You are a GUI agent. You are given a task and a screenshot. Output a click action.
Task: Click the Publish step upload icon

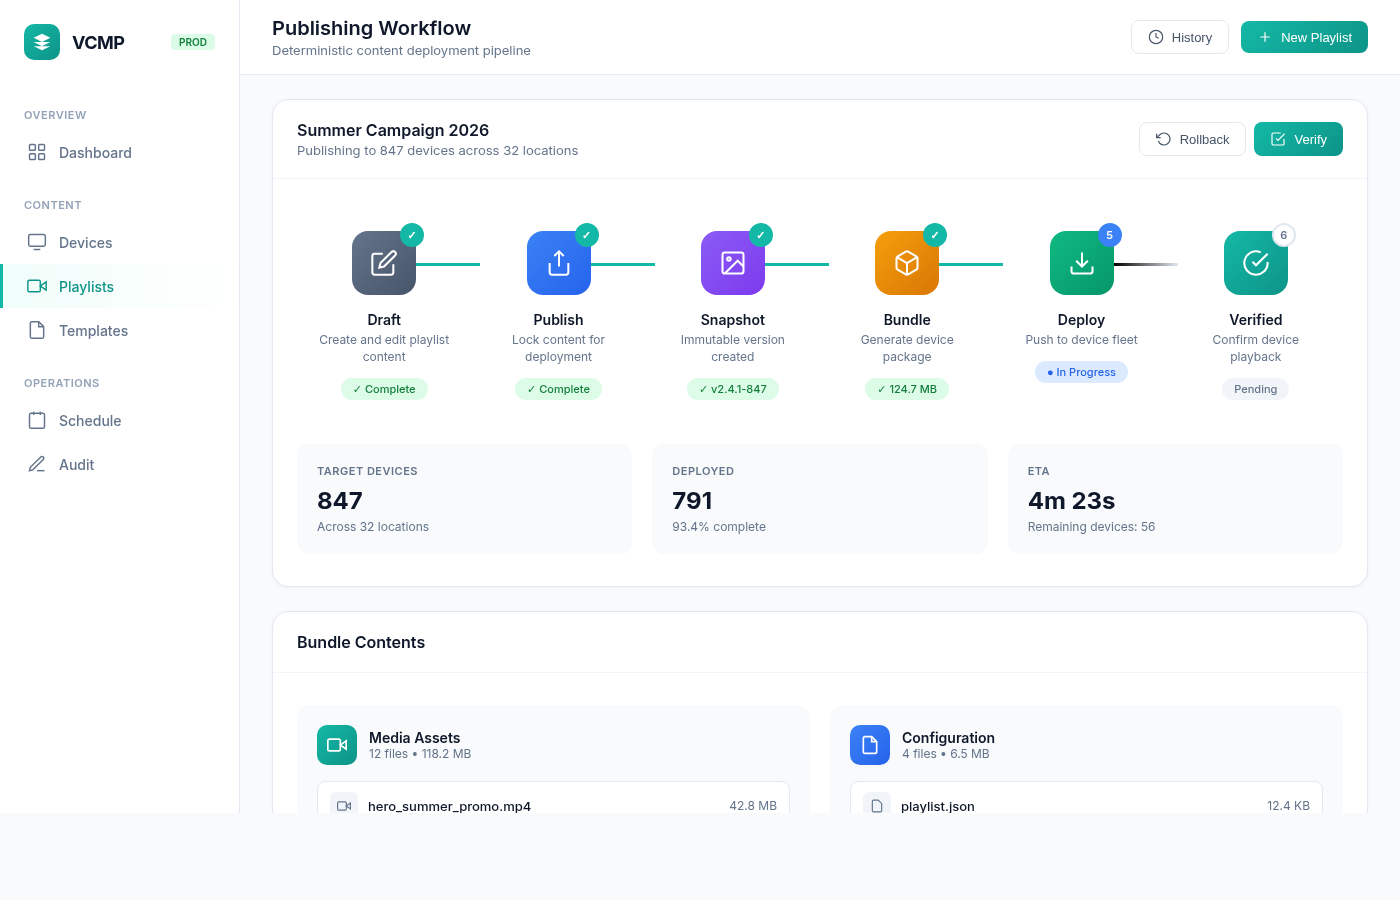(559, 263)
